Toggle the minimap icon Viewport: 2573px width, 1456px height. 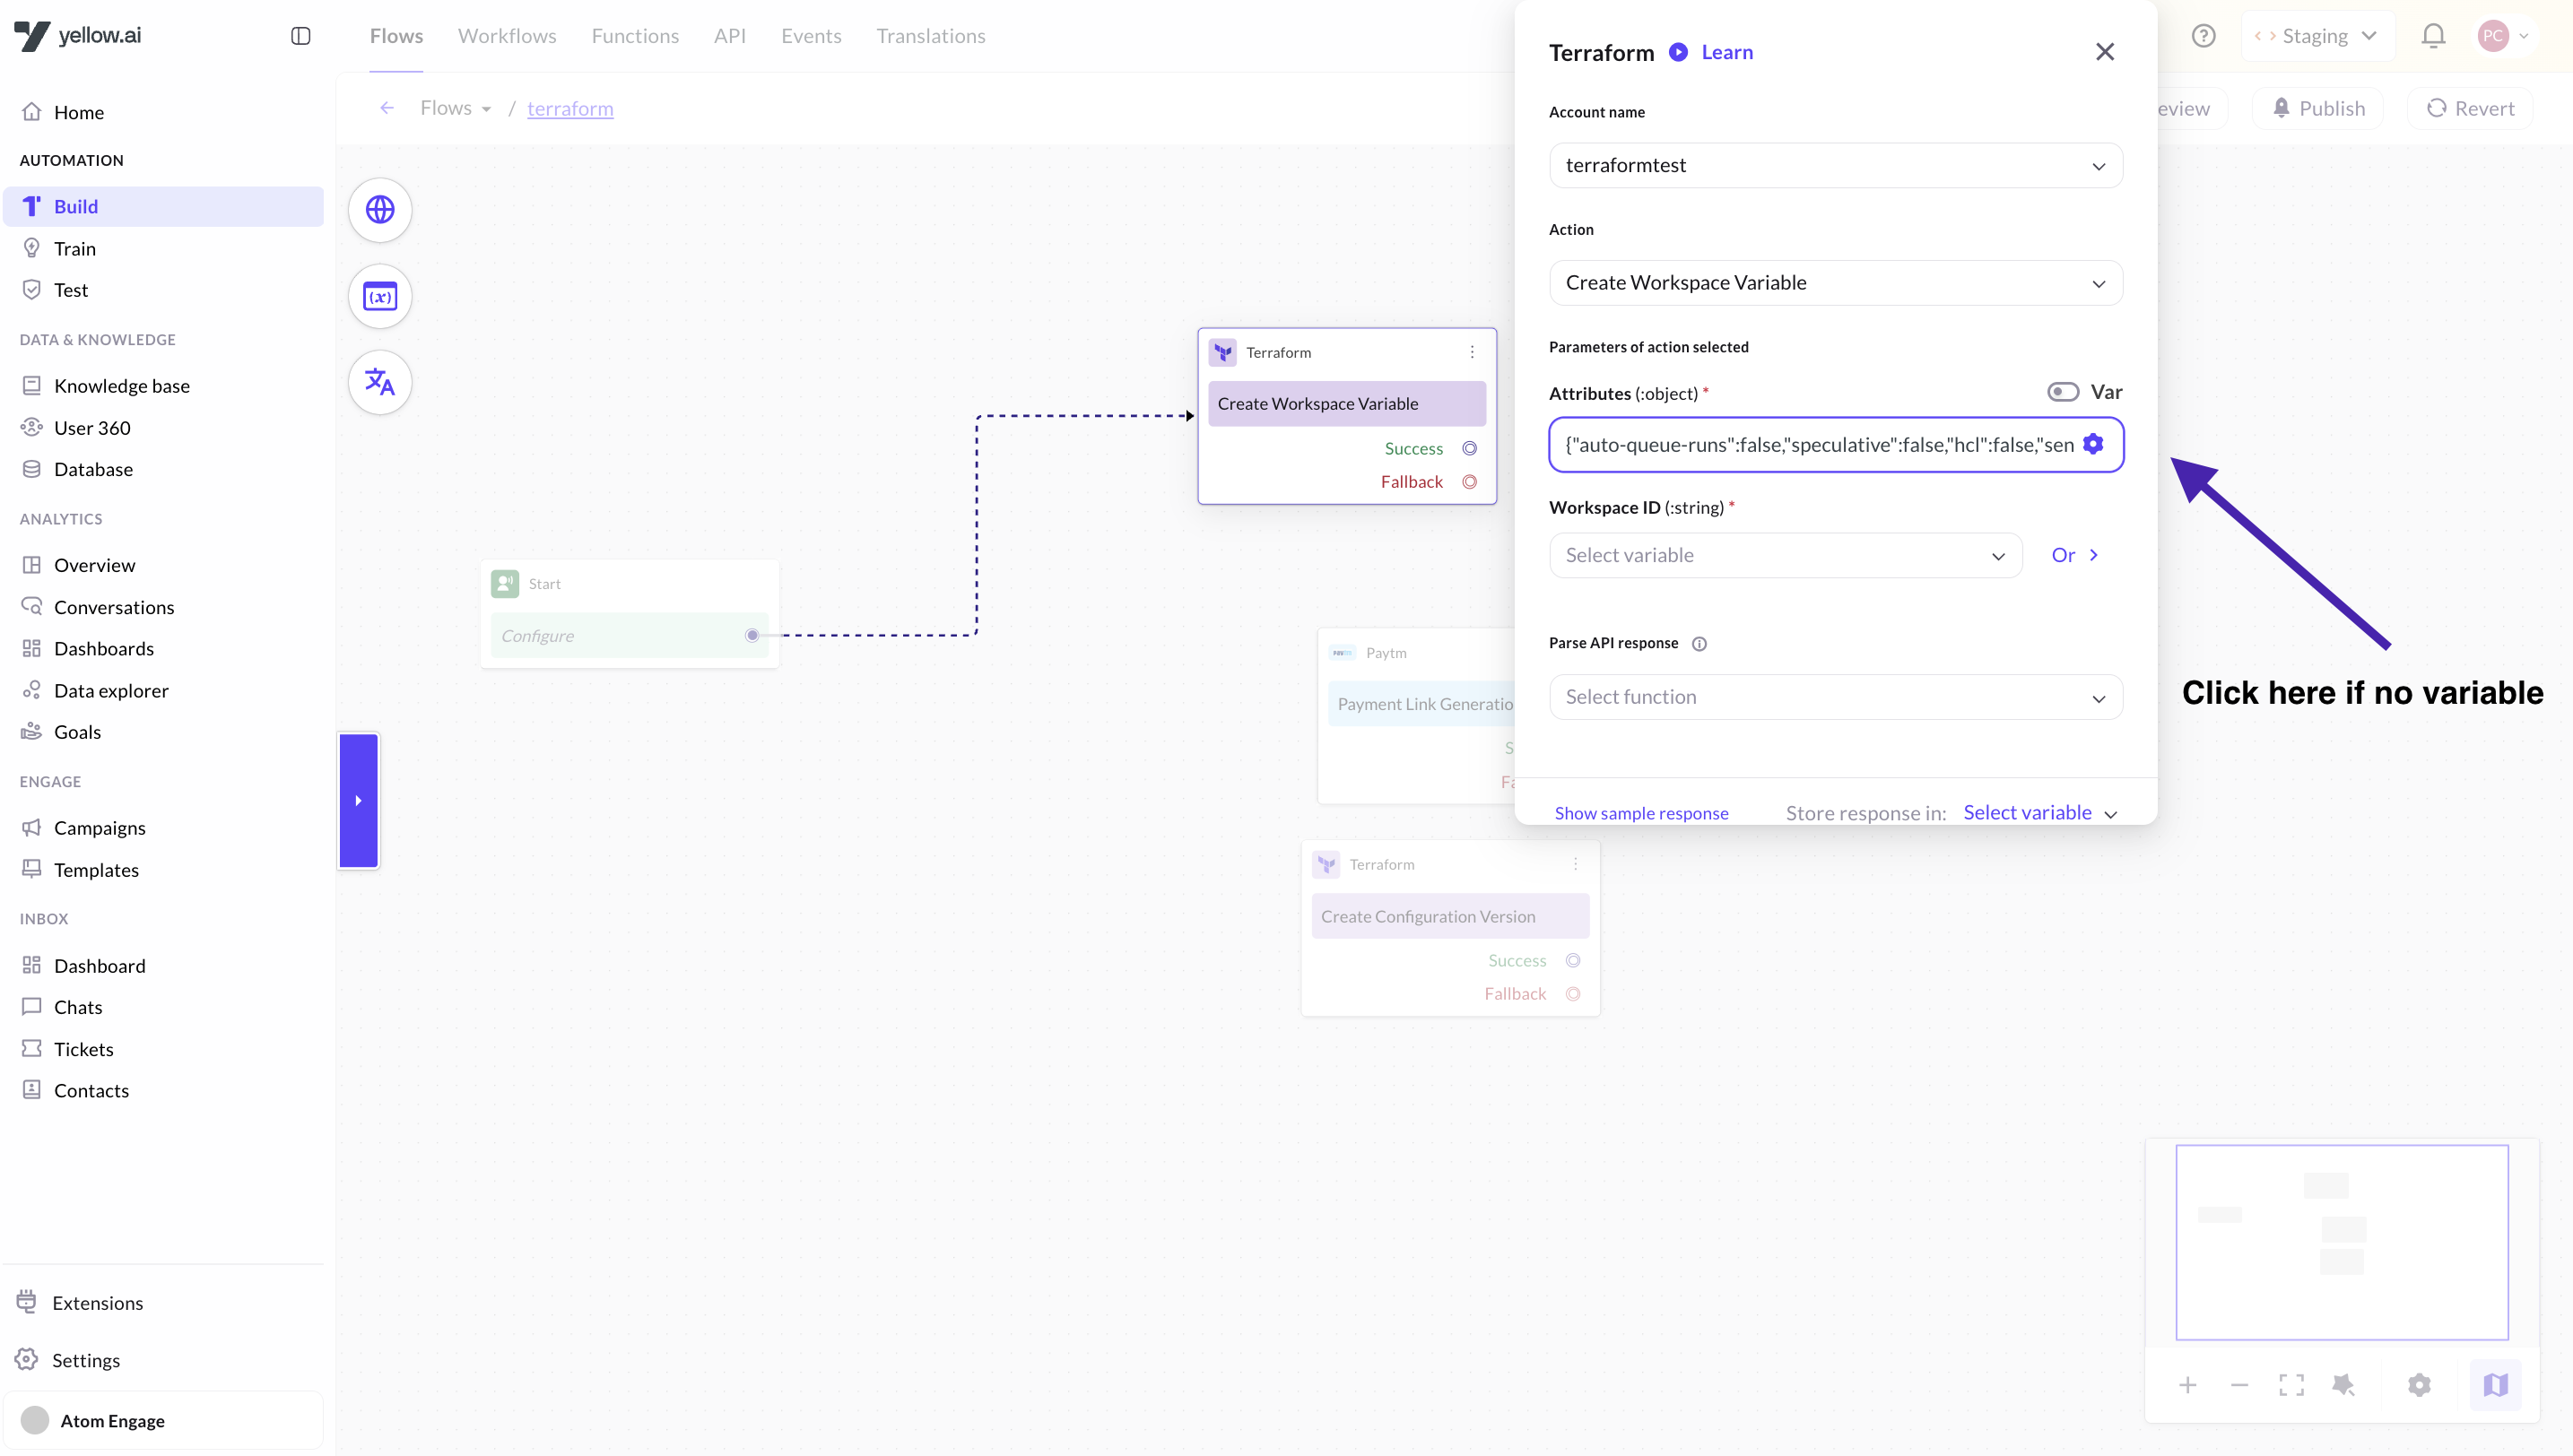[x=2495, y=1385]
